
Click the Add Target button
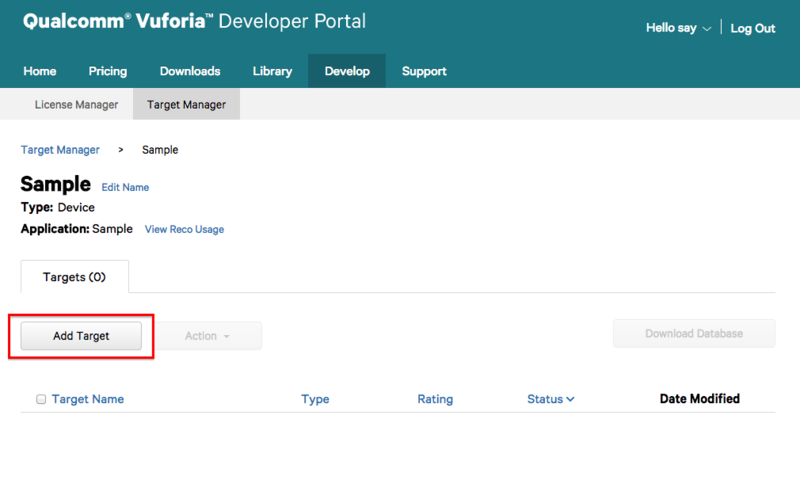click(x=81, y=336)
